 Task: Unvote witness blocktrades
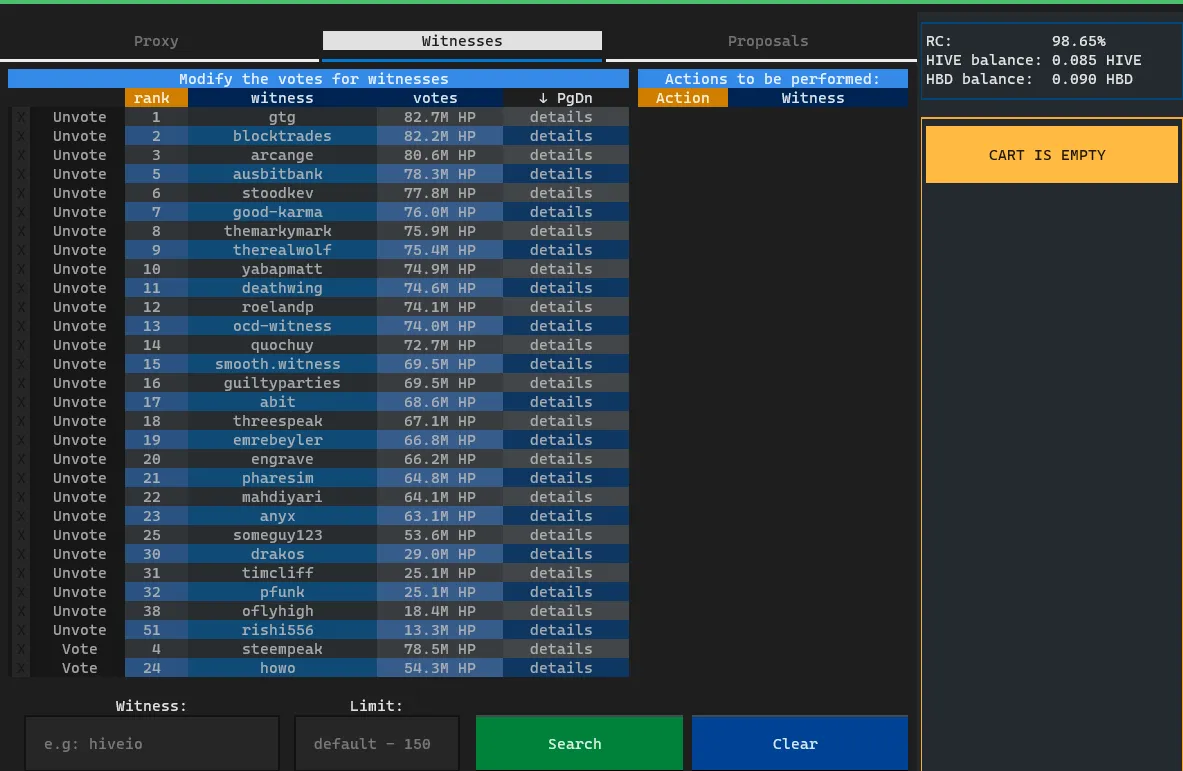[x=79, y=136]
